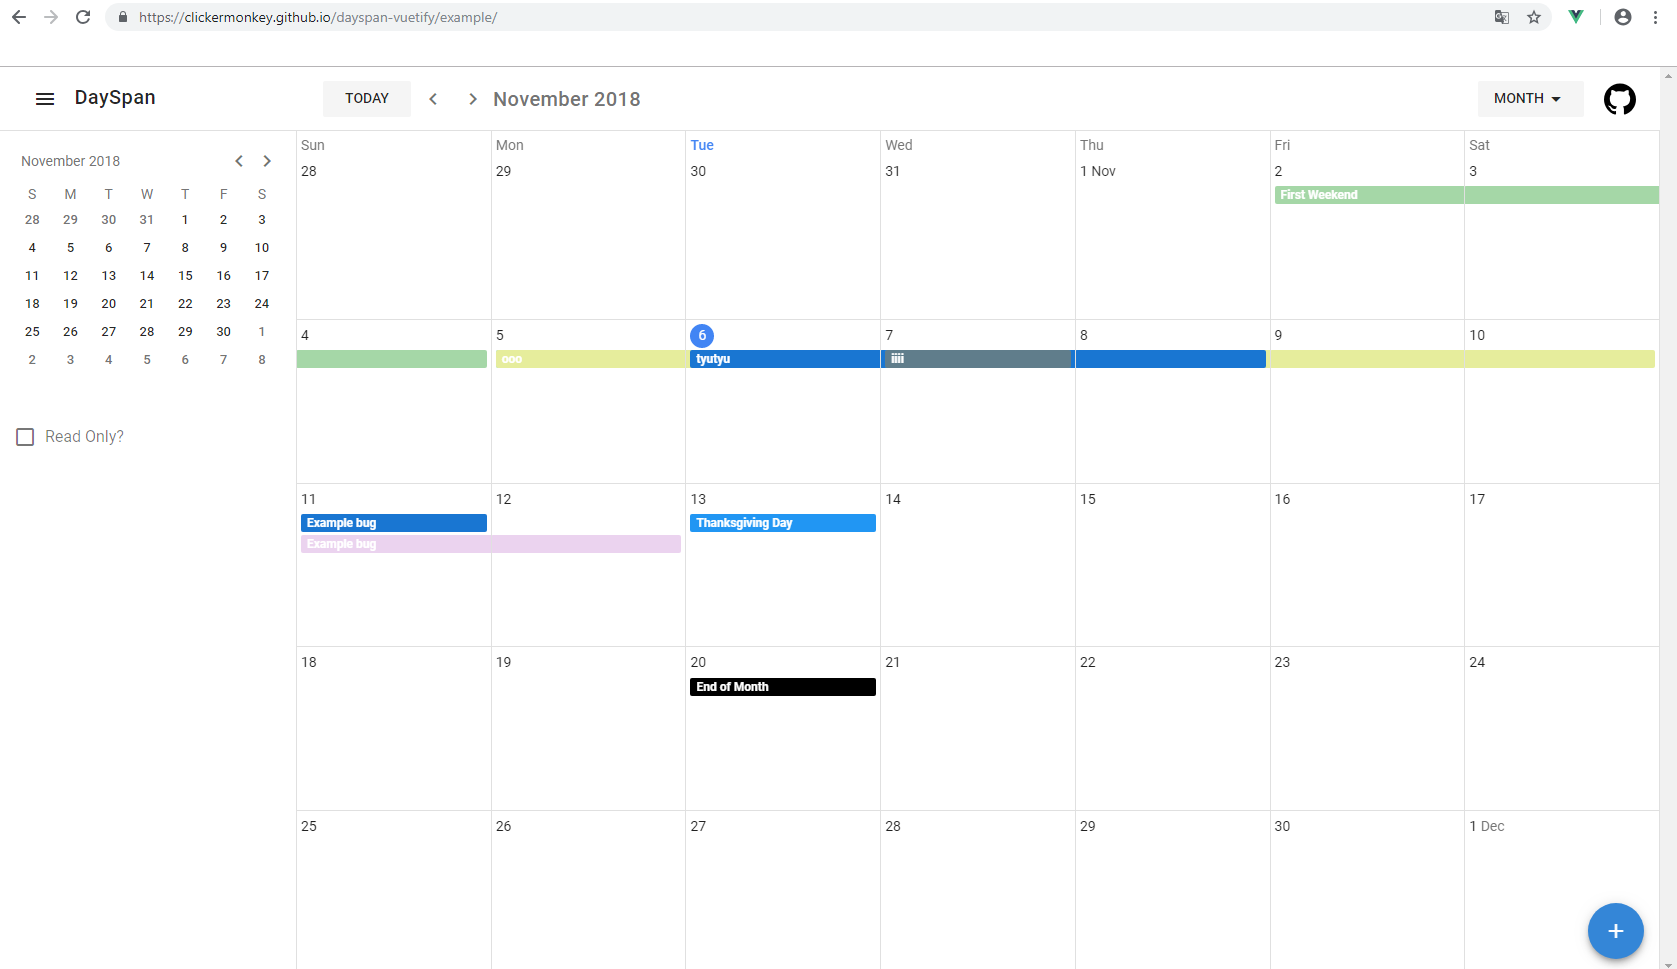Show next month in the mini calendar

point(267,160)
